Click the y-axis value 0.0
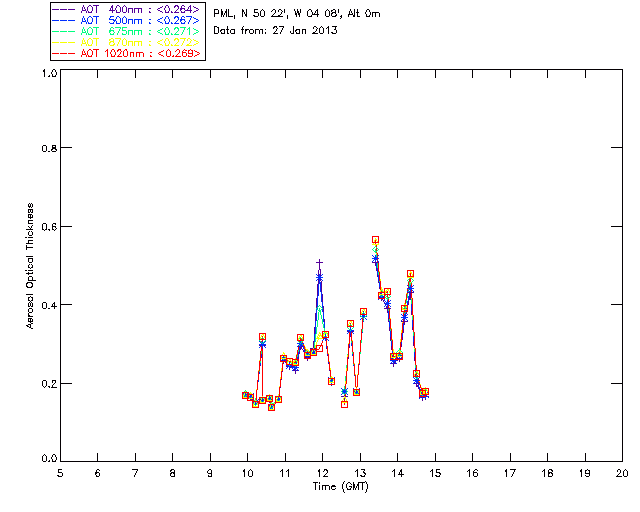 coord(49,459)
